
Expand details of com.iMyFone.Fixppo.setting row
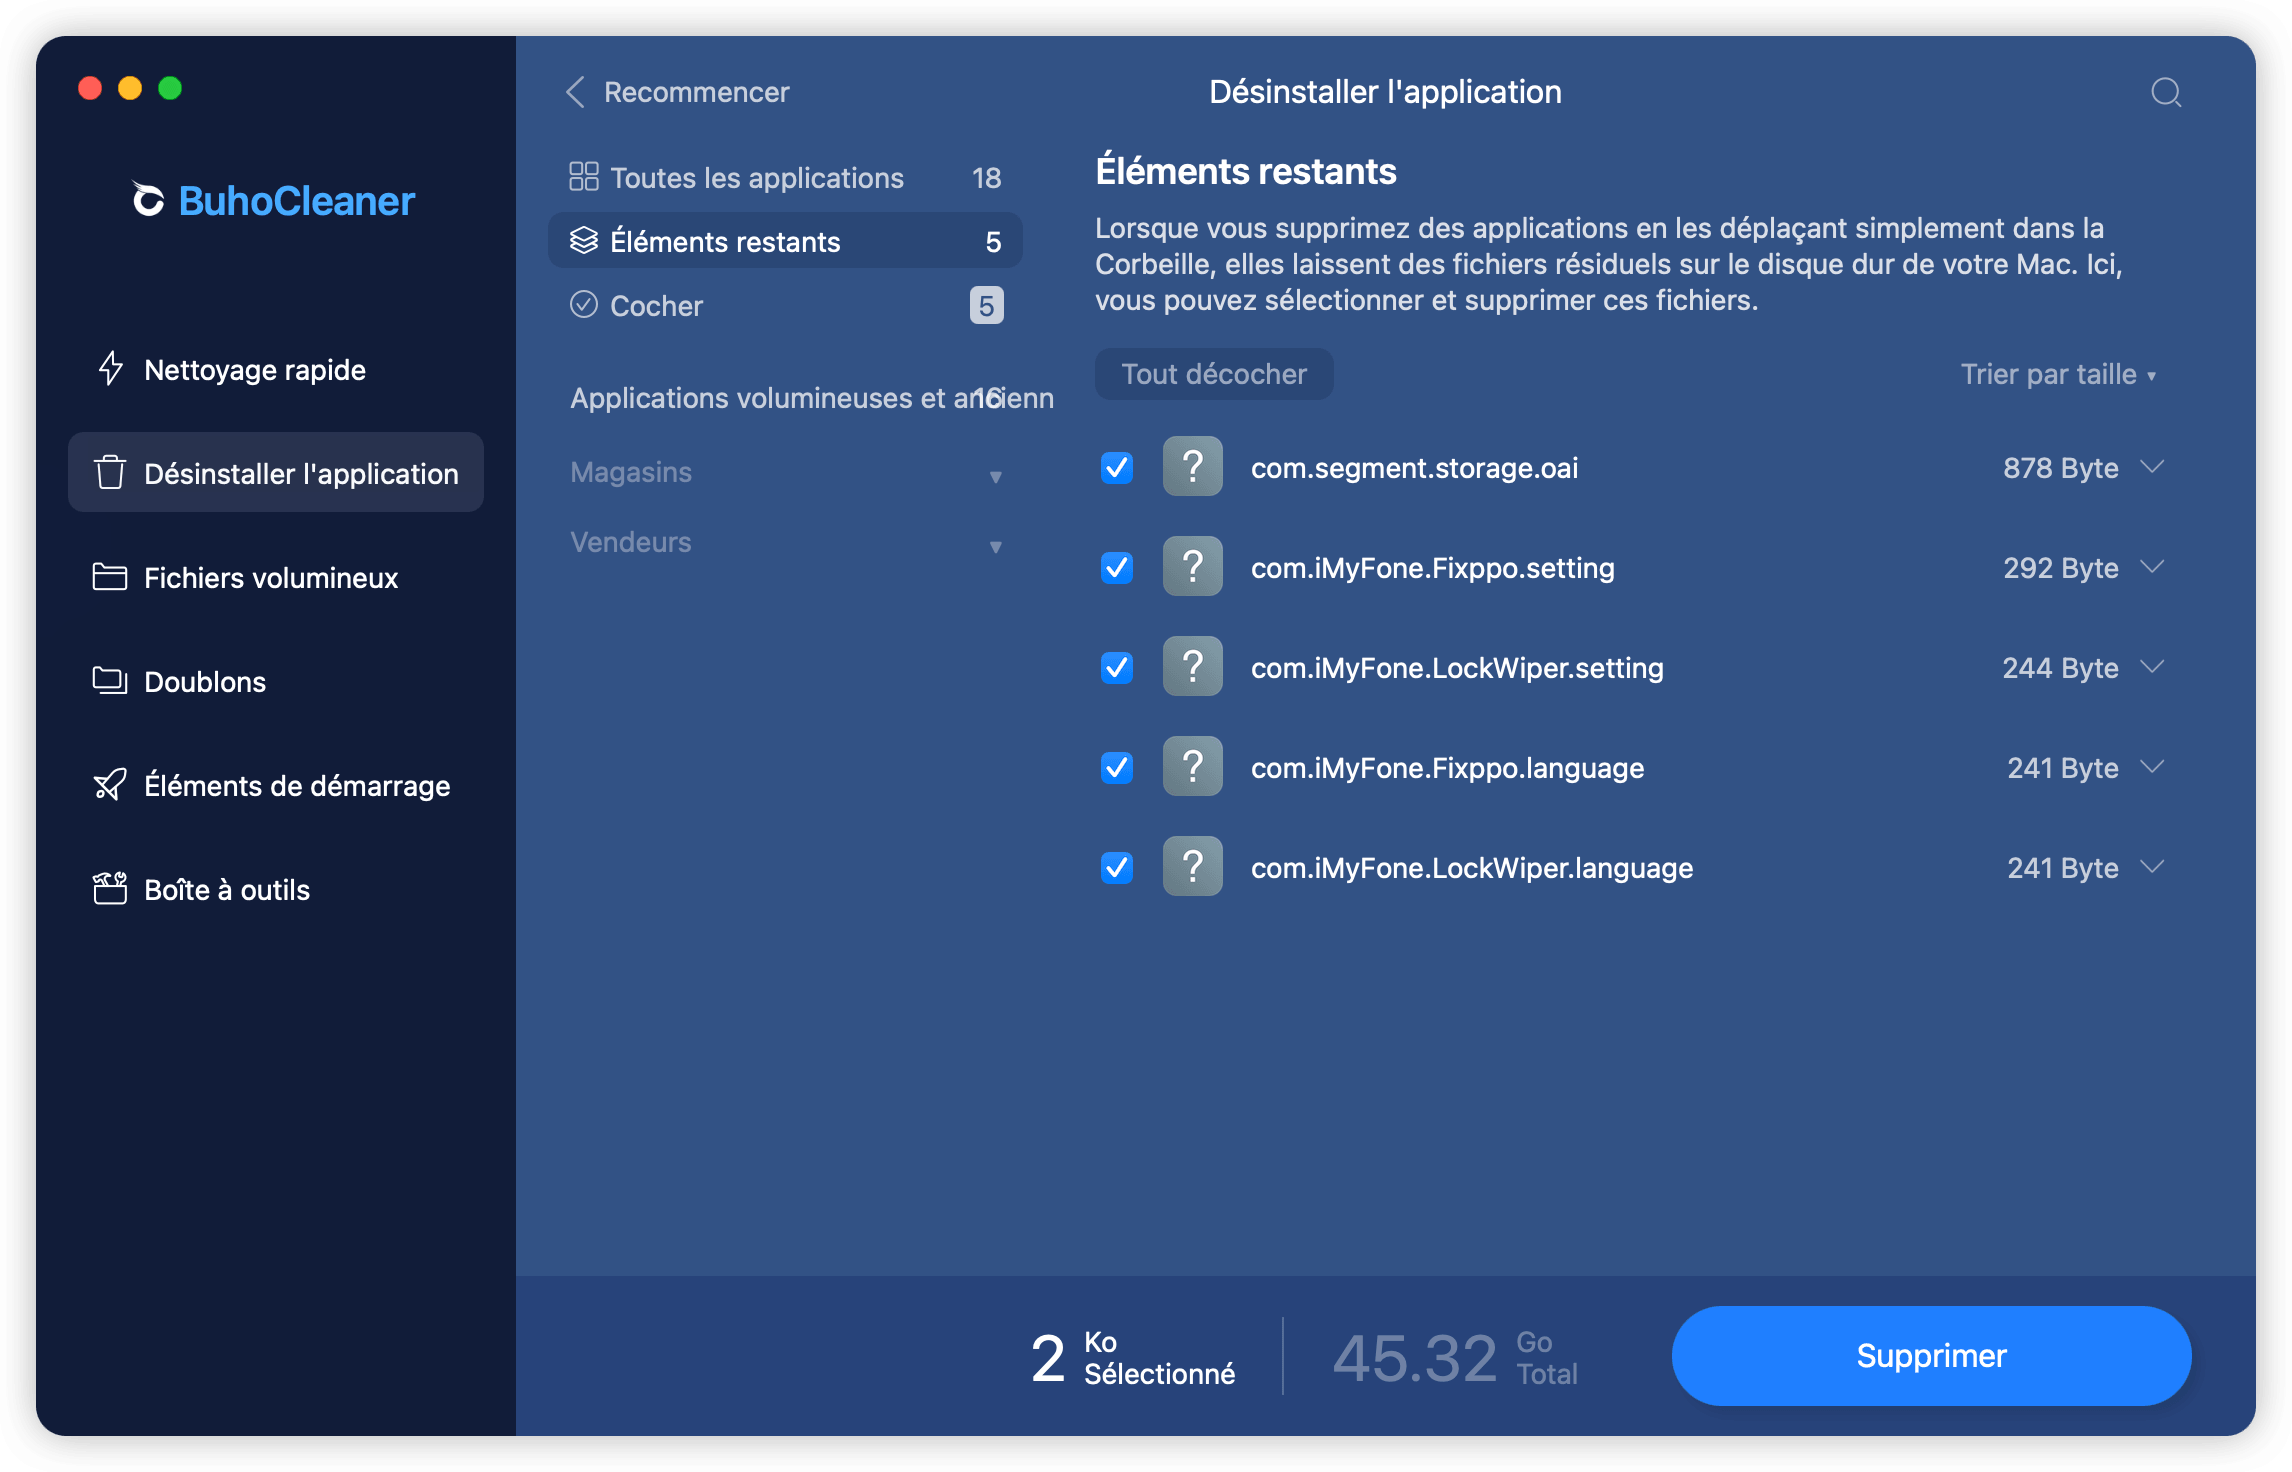[x=2152, y=567]
